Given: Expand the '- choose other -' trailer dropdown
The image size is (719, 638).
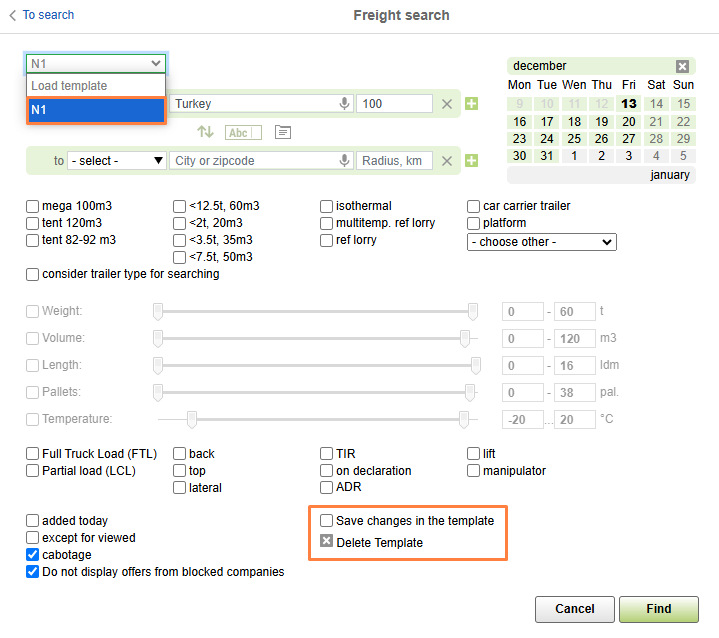Looking at the screenshot, I should [541, 242].
